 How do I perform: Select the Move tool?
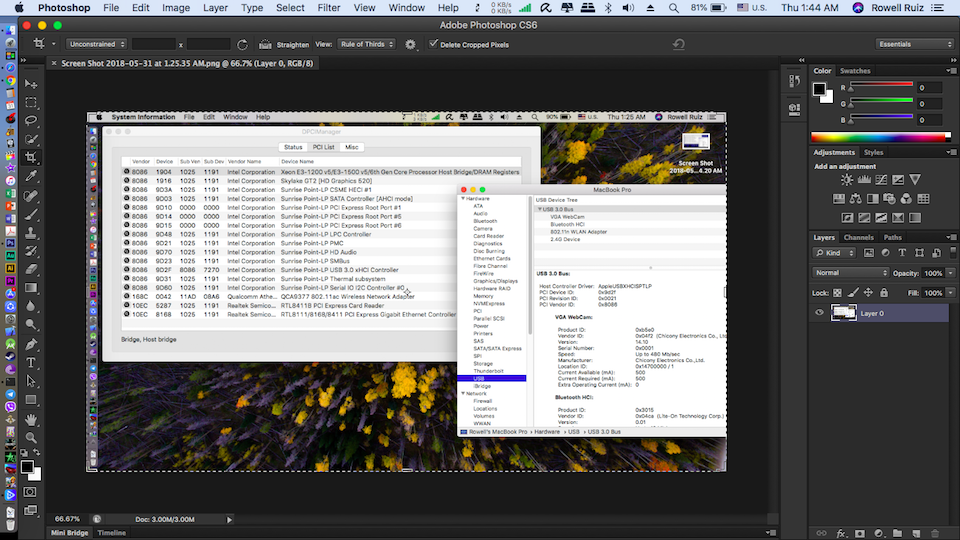pos(31,84)
